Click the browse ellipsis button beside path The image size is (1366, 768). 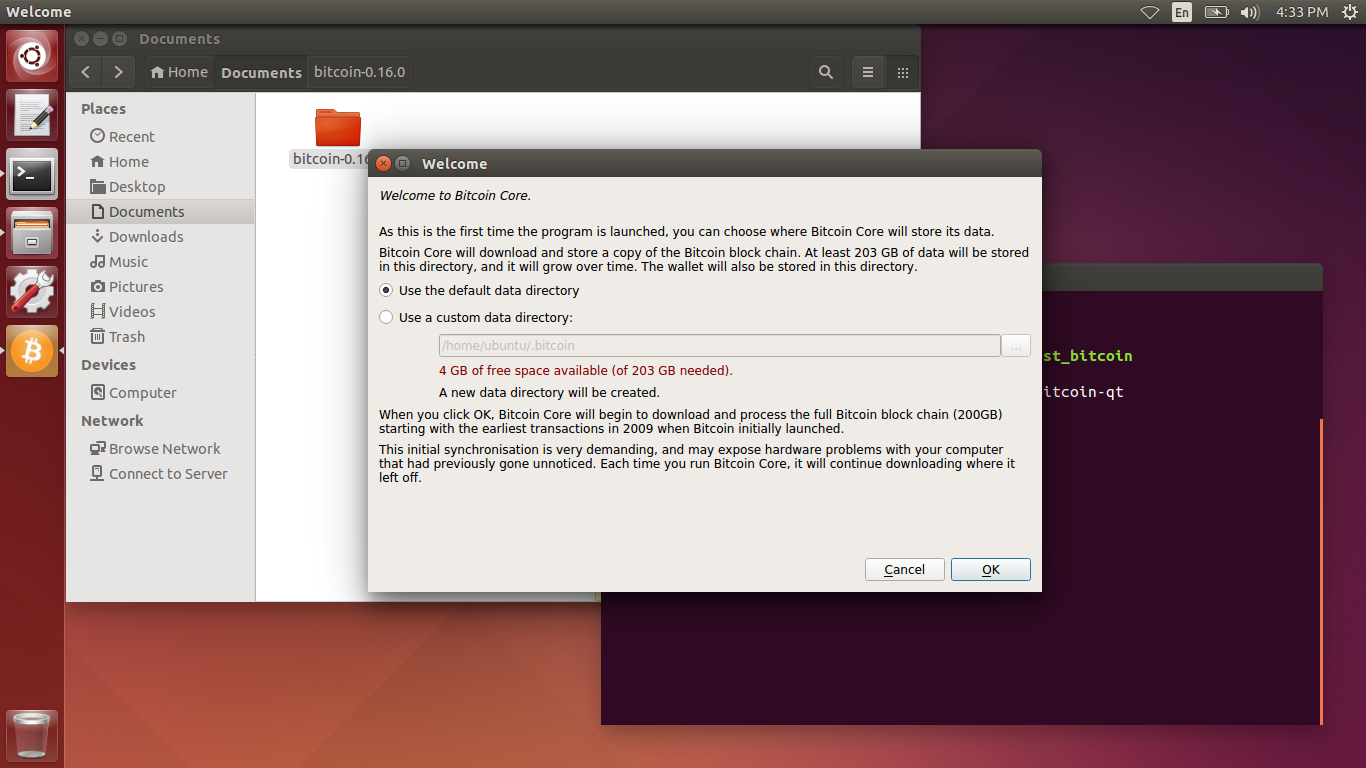click(x=1016, y=345)
